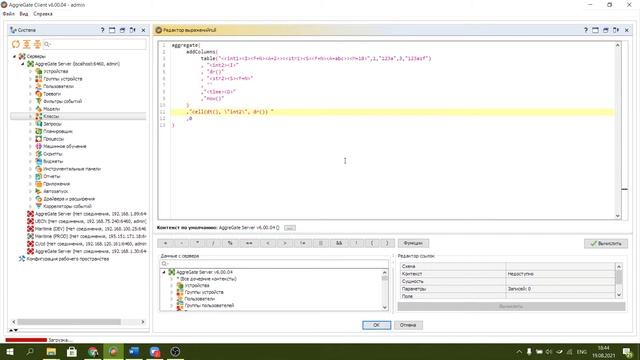Open the Вид menu
Image resolution: width=640 pixels, height=360 pixels.
tap(24, 14)
